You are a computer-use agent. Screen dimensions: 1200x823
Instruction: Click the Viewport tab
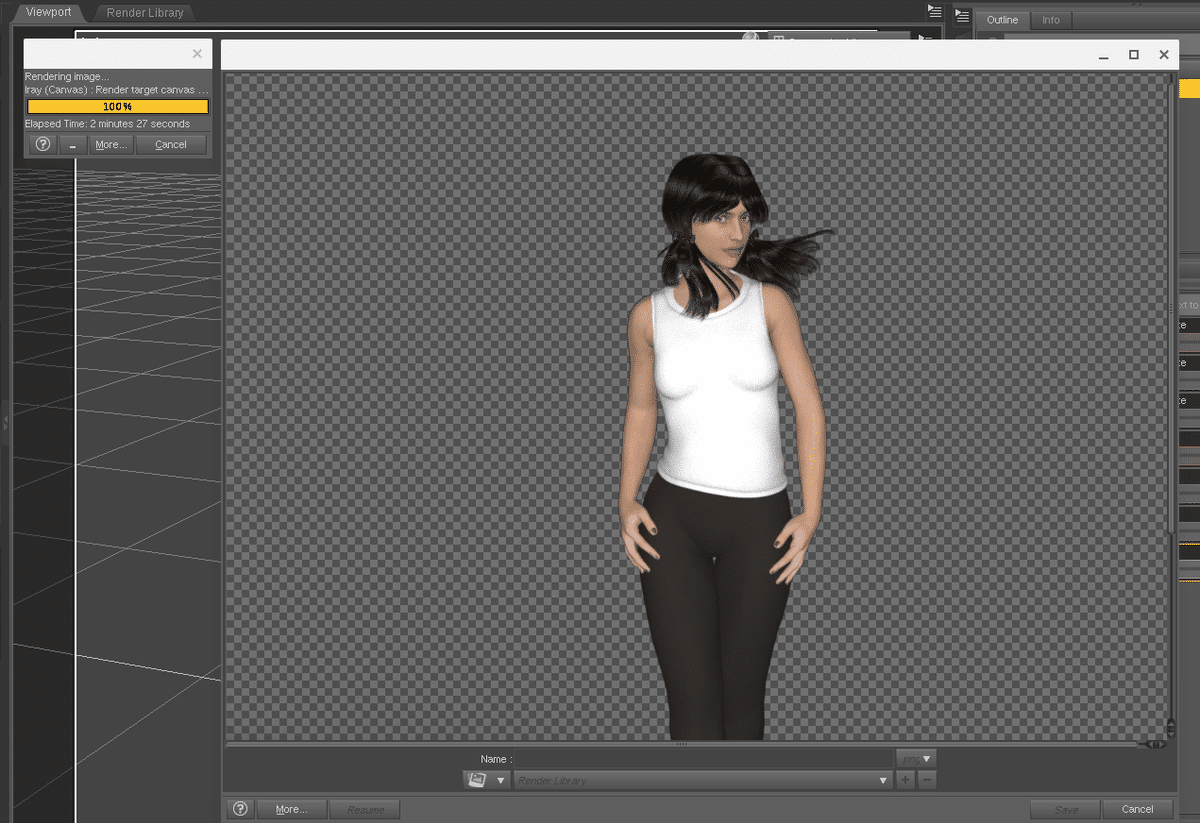(x=46, y=12)
